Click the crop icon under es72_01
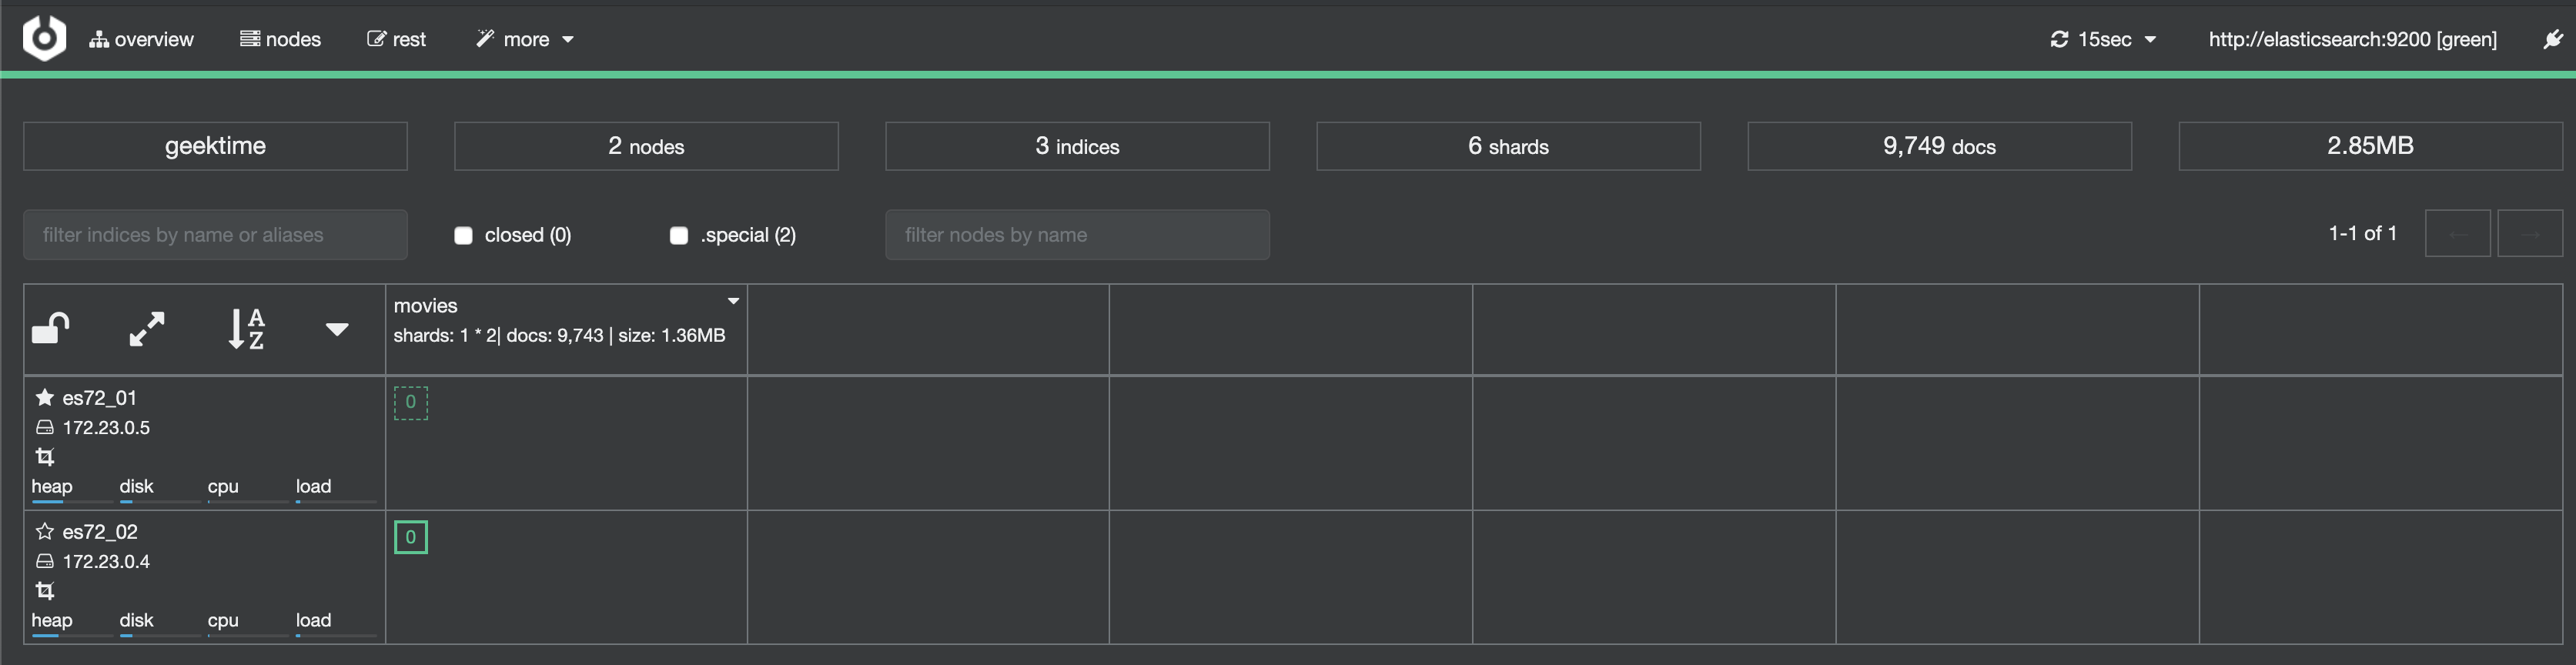 point(45,457)
